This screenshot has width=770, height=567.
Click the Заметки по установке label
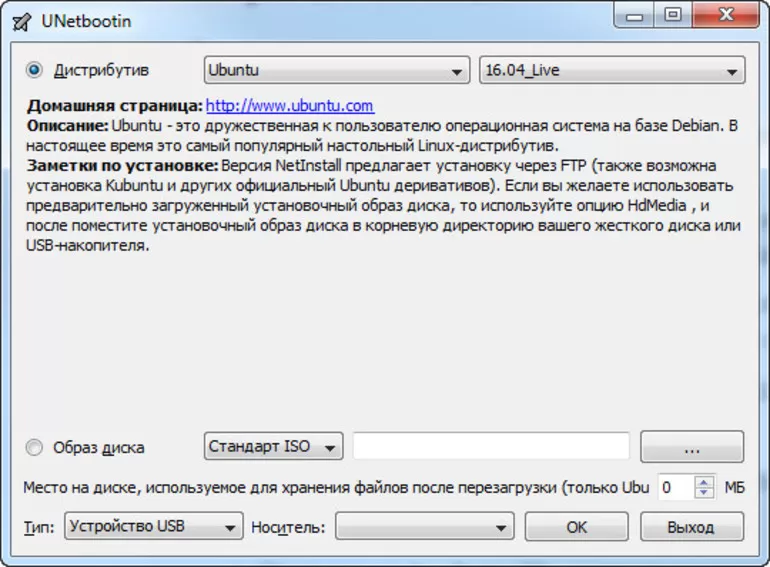(122, 165)
